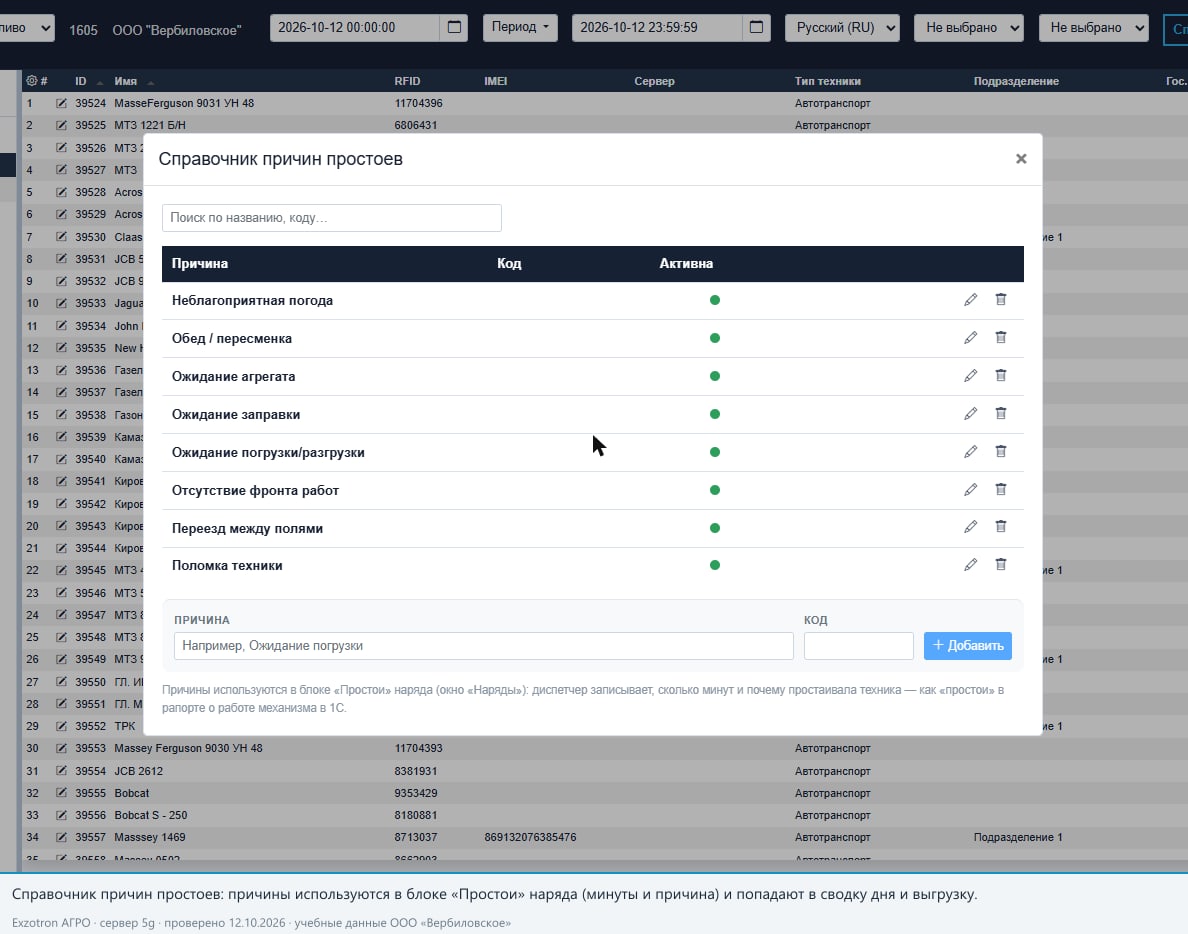
Task: Click the new «Причина» name input
Action: [x=483, y=645]
